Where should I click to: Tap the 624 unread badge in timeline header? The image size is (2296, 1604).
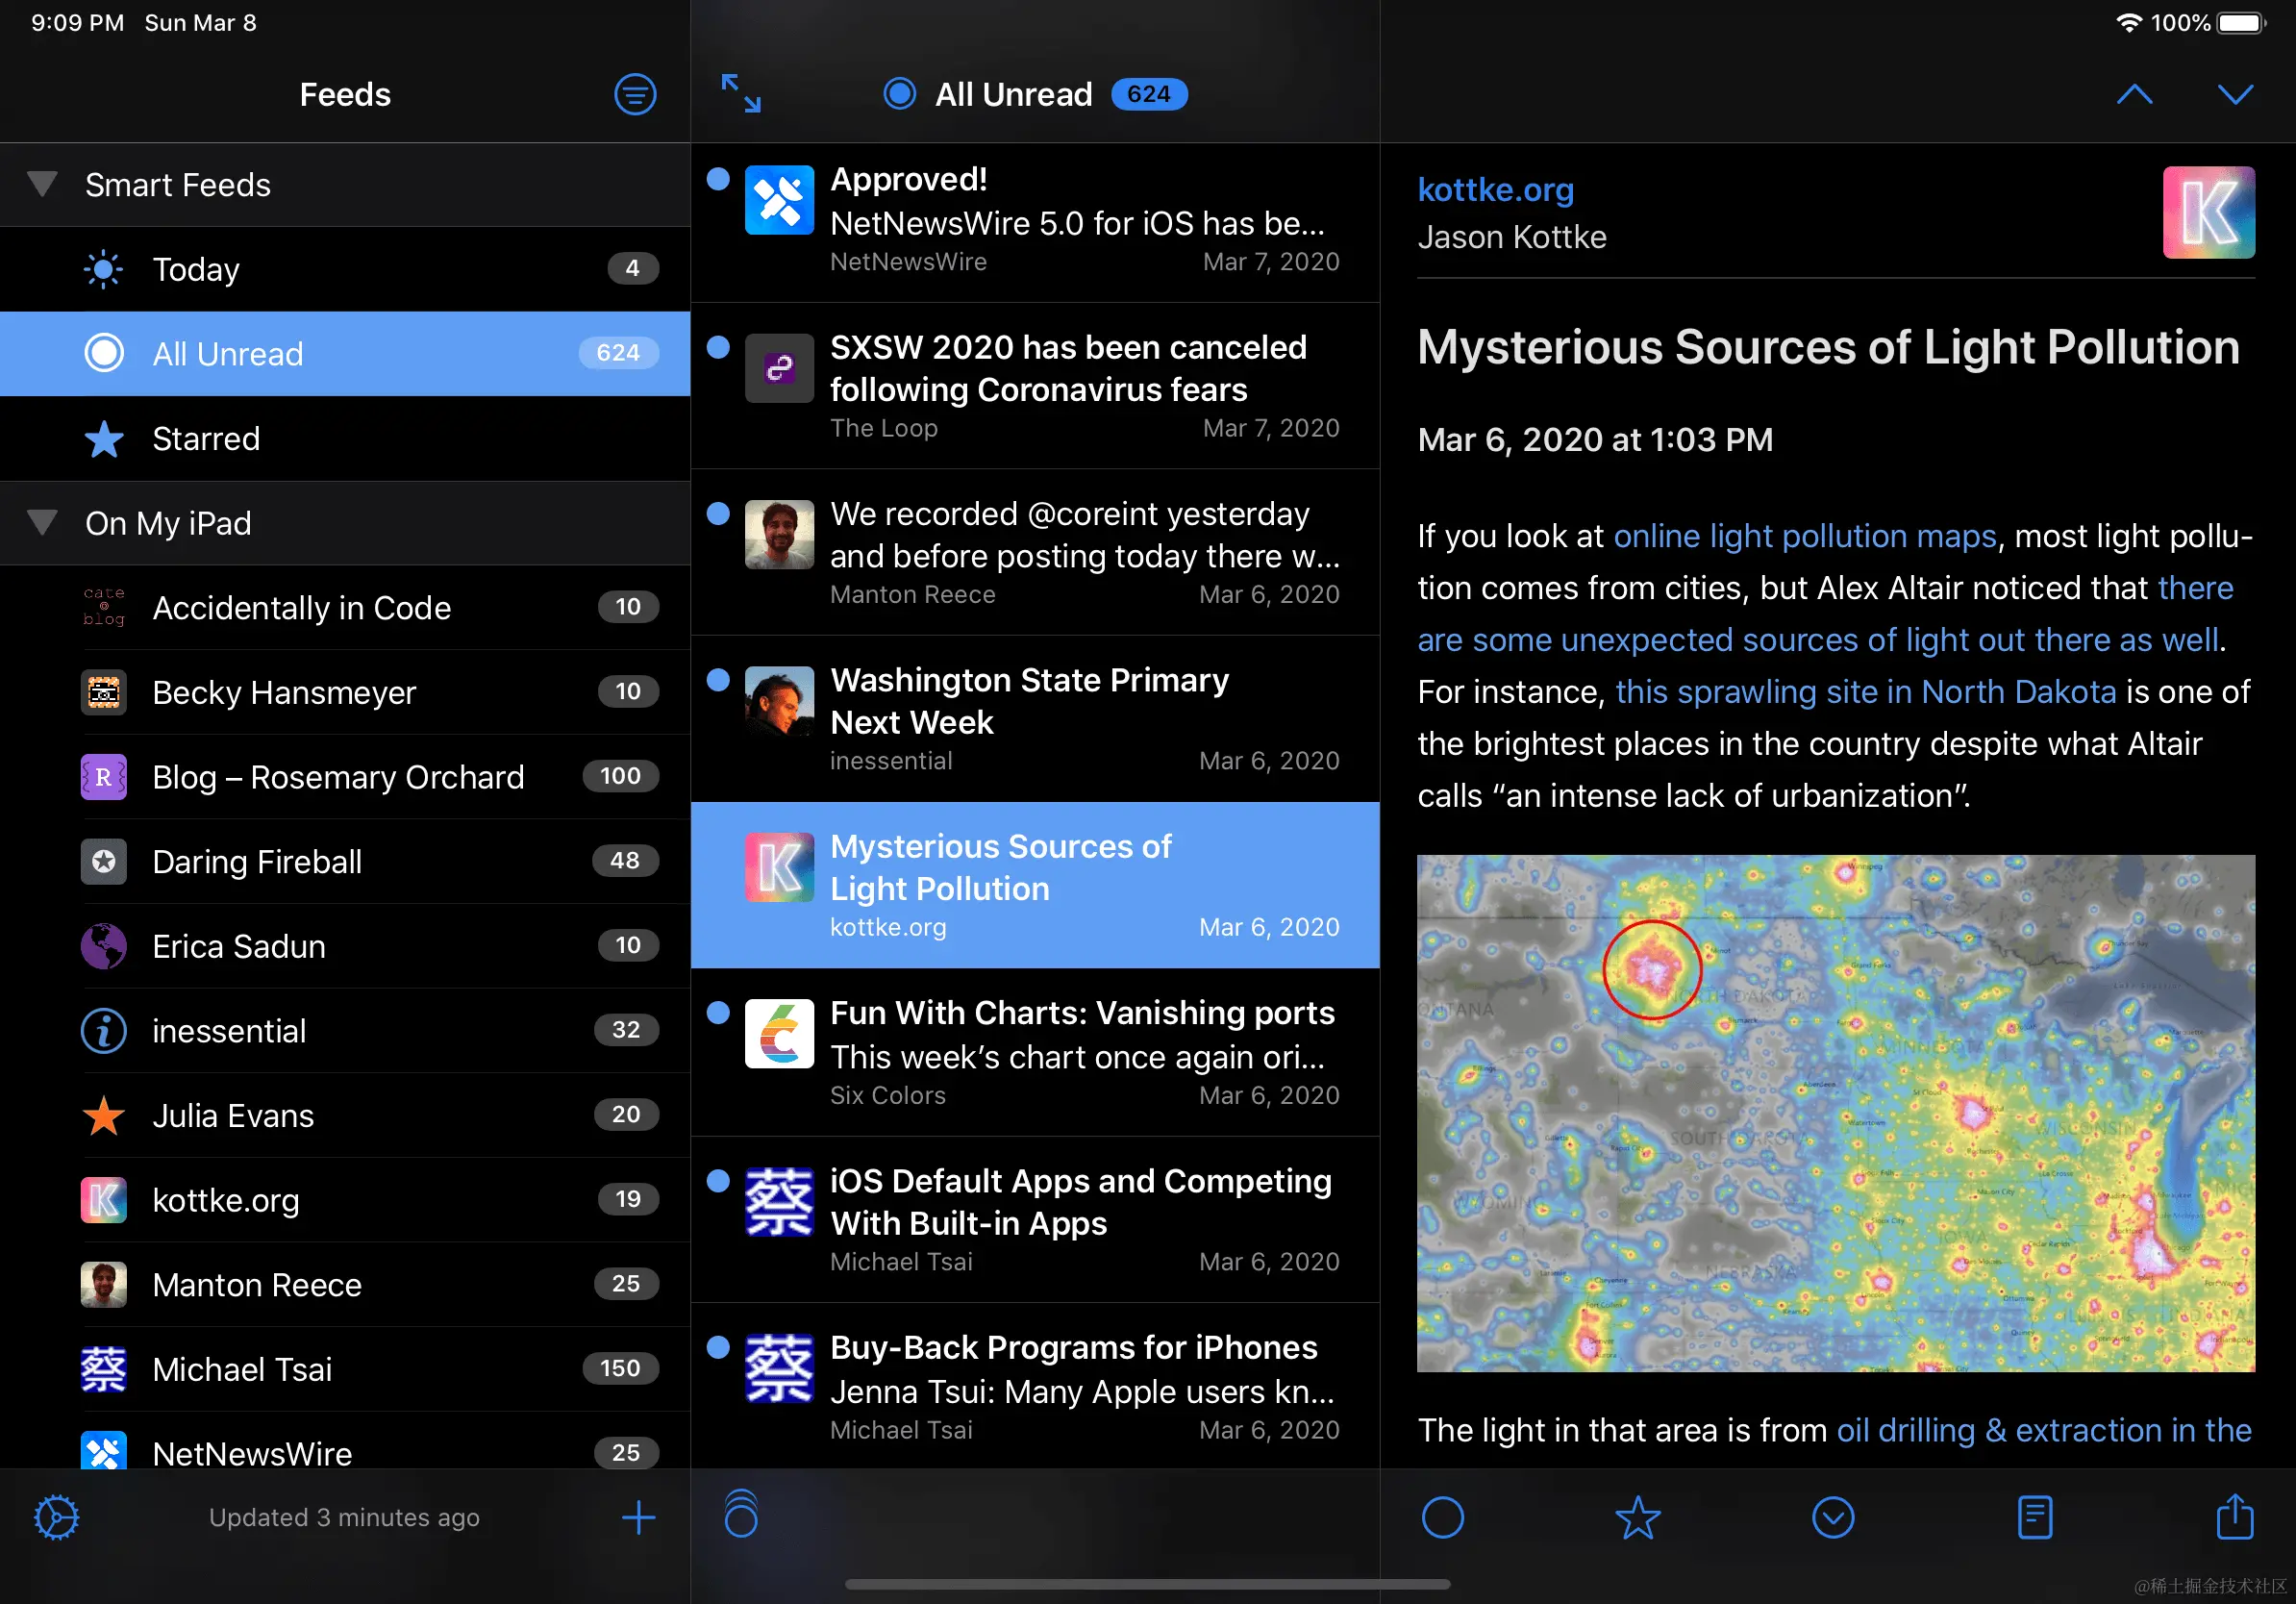(1149, 94)
